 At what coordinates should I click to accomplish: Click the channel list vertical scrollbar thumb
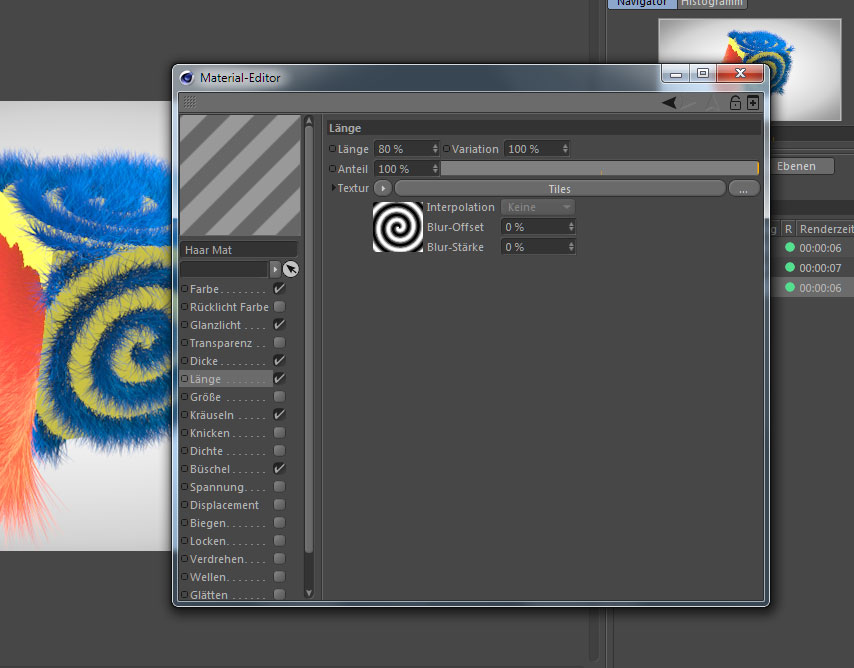coord(309,340)
